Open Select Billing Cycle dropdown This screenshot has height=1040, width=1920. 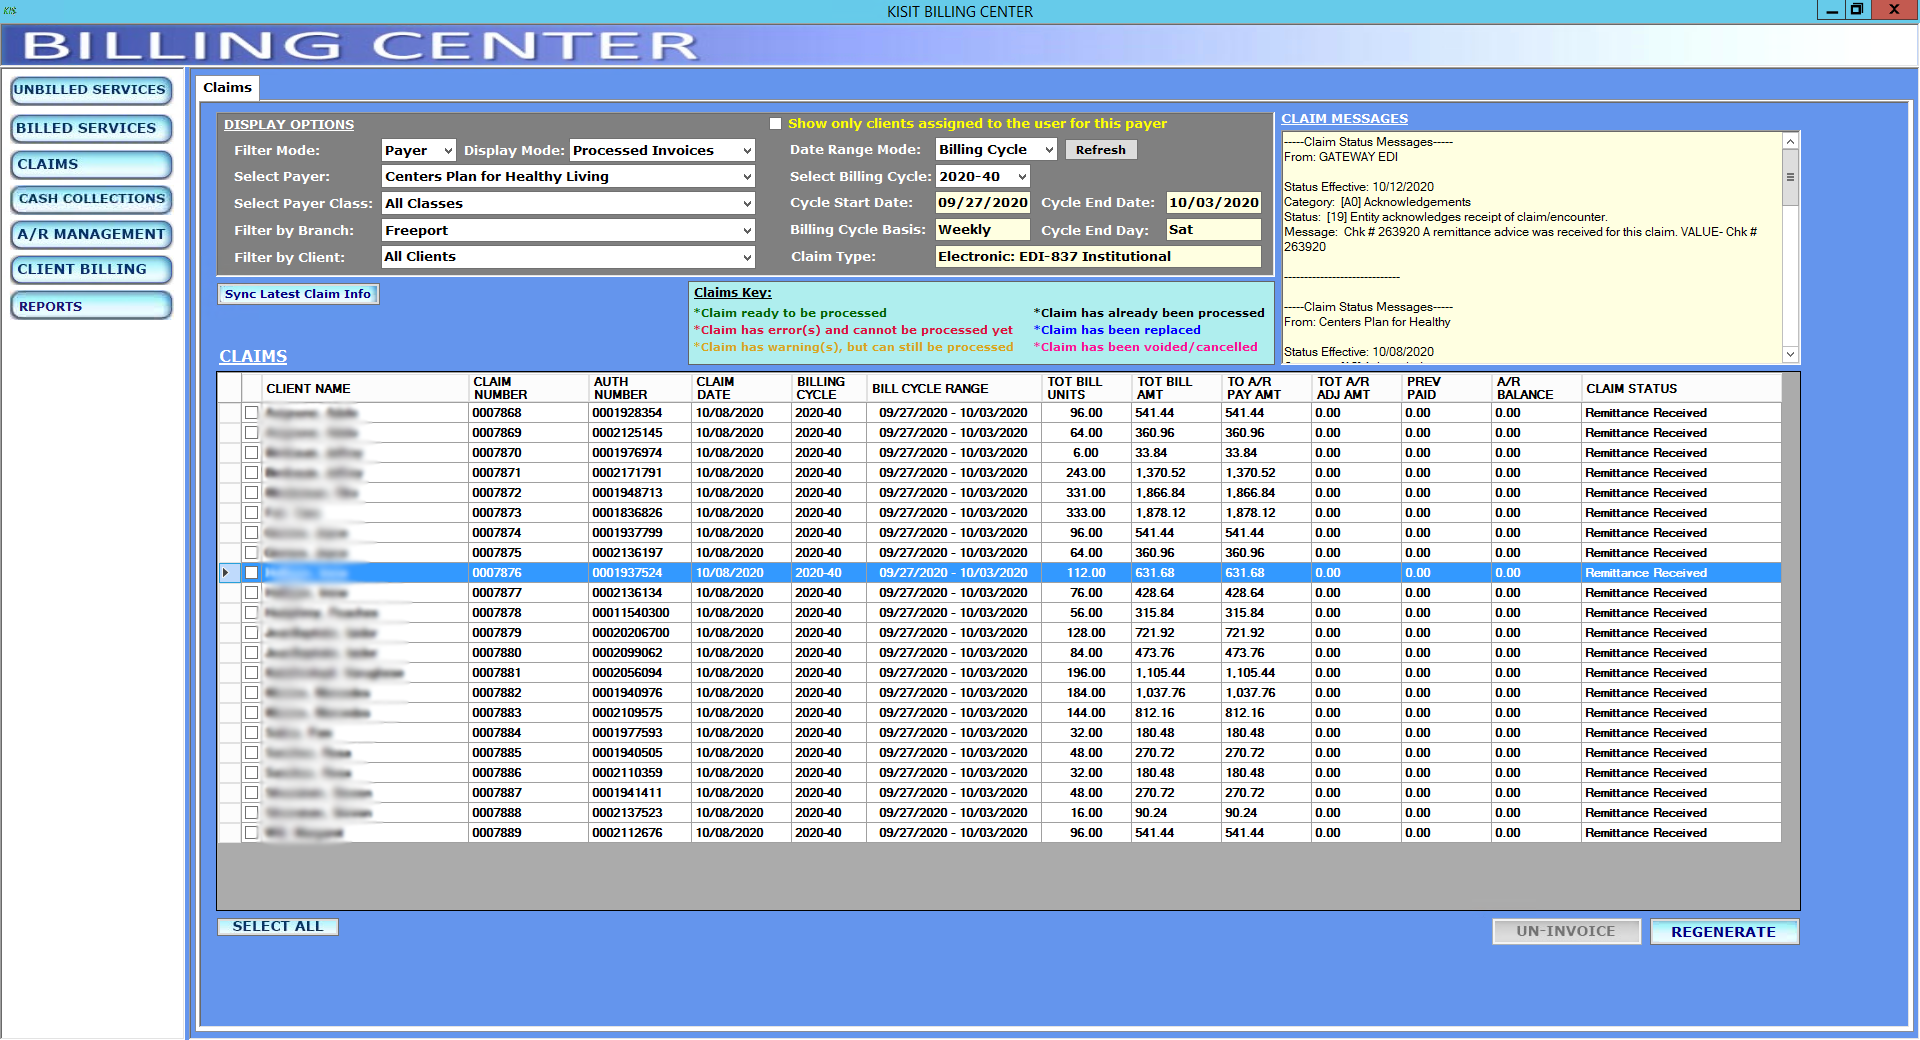982,176
